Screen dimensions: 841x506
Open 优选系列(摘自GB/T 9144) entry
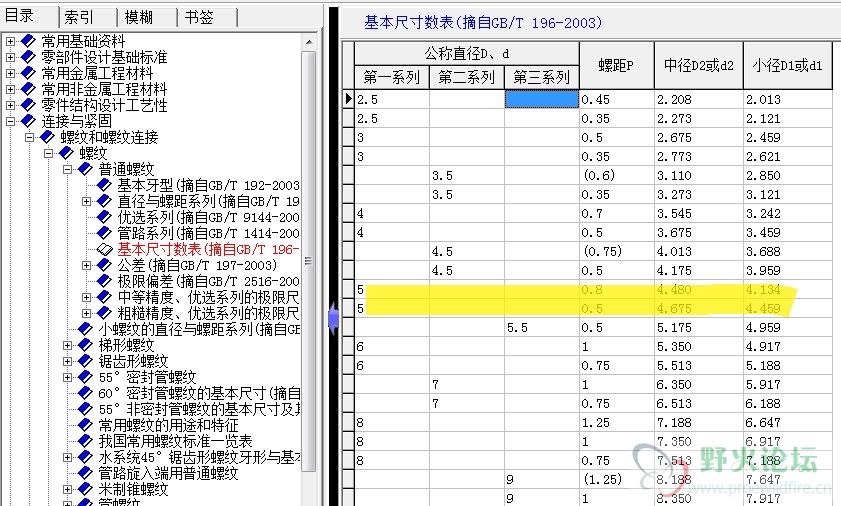tap(208, 217)
